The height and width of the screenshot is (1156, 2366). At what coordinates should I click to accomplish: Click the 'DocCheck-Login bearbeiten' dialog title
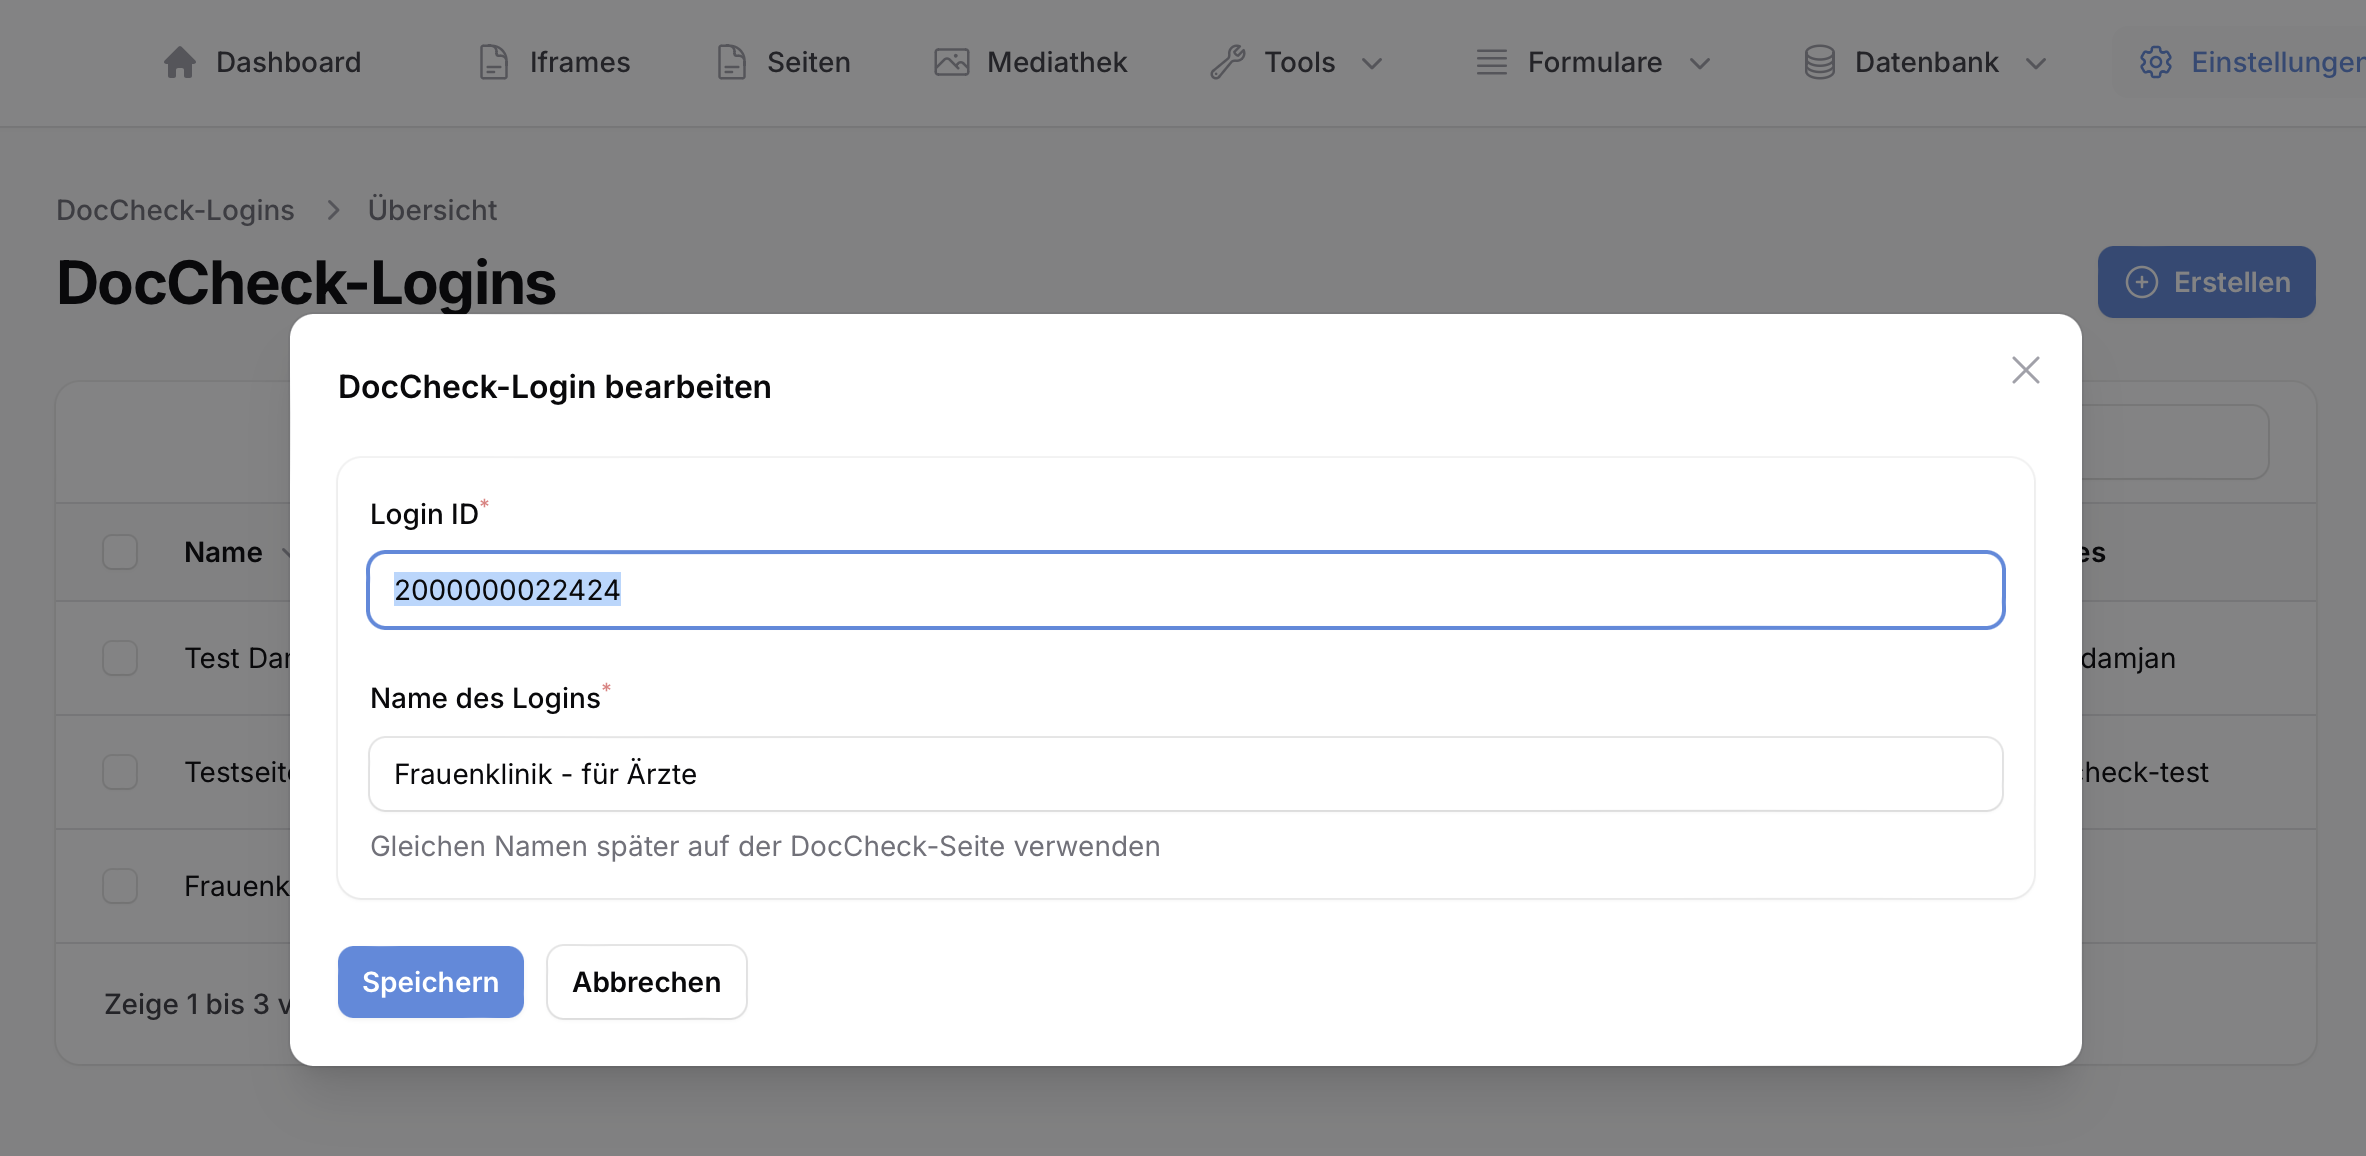pyautogui.click(x=555, y=387)
